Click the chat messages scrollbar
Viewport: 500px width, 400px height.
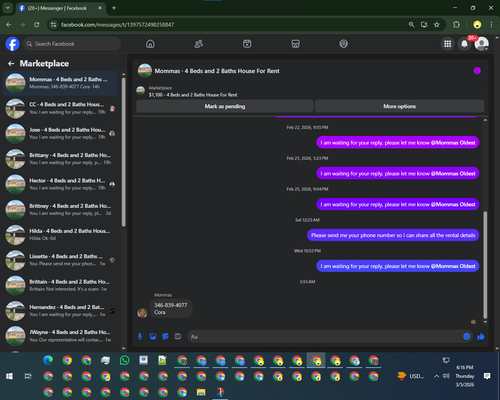(485, 265)
